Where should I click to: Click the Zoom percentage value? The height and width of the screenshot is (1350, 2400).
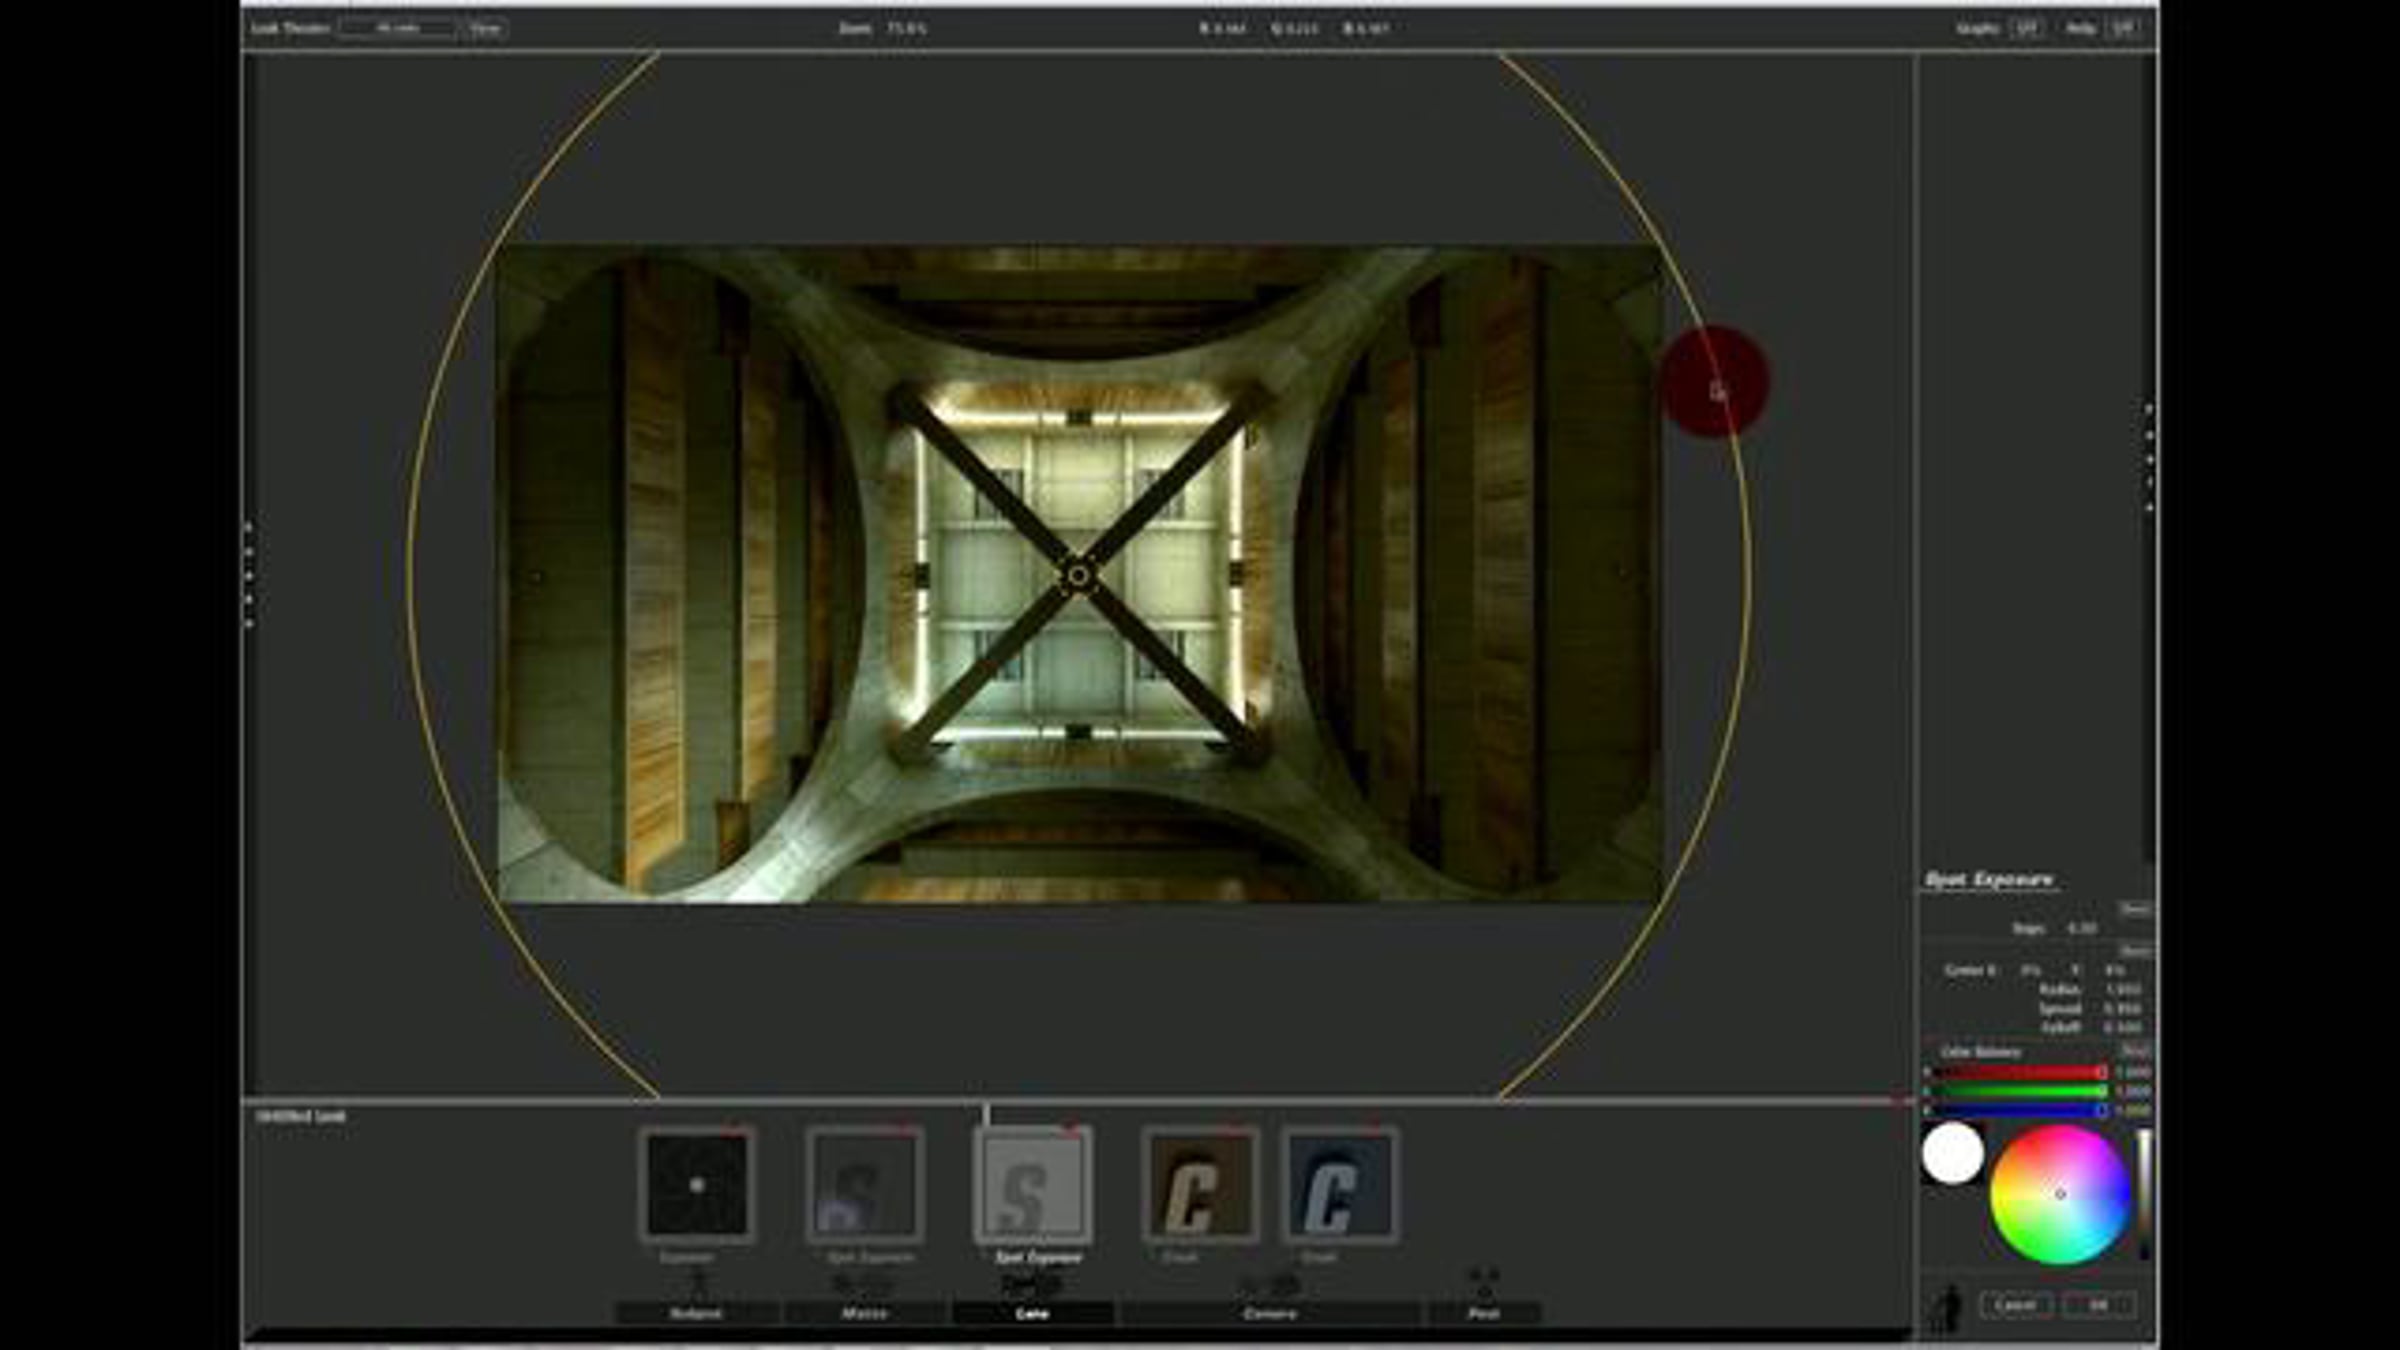pyautogui.click(x=906, y=28)
